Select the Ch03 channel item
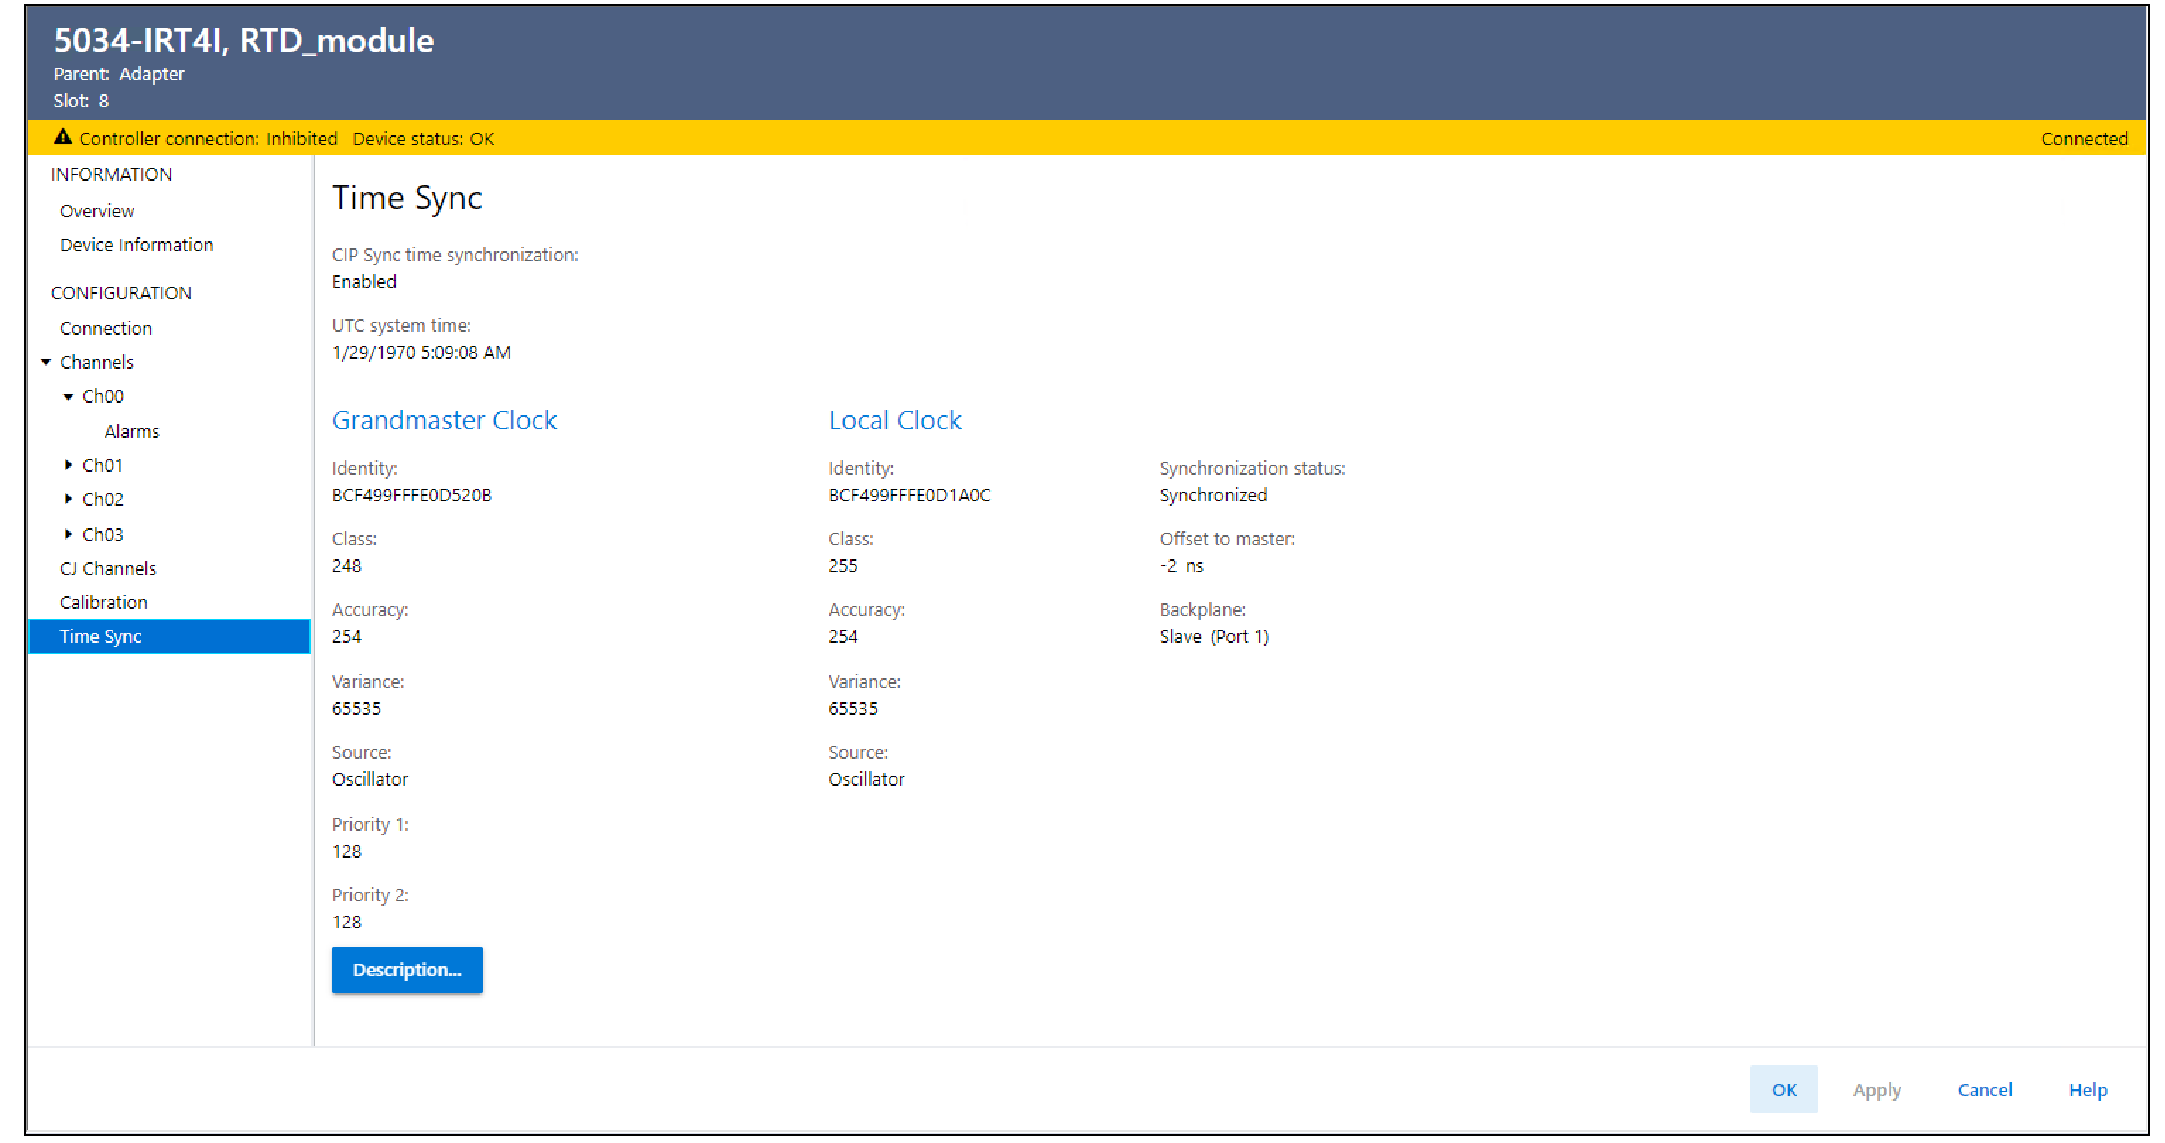 tap(103, 534)
